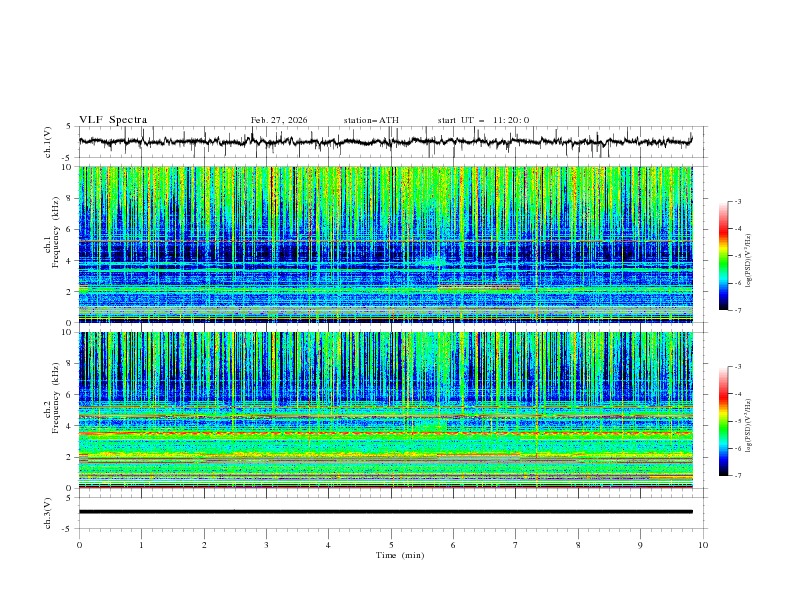Click ch.2 frequency axis tick "10"
The width and height of the screenshot is (792, 612).
click(68, 332)
